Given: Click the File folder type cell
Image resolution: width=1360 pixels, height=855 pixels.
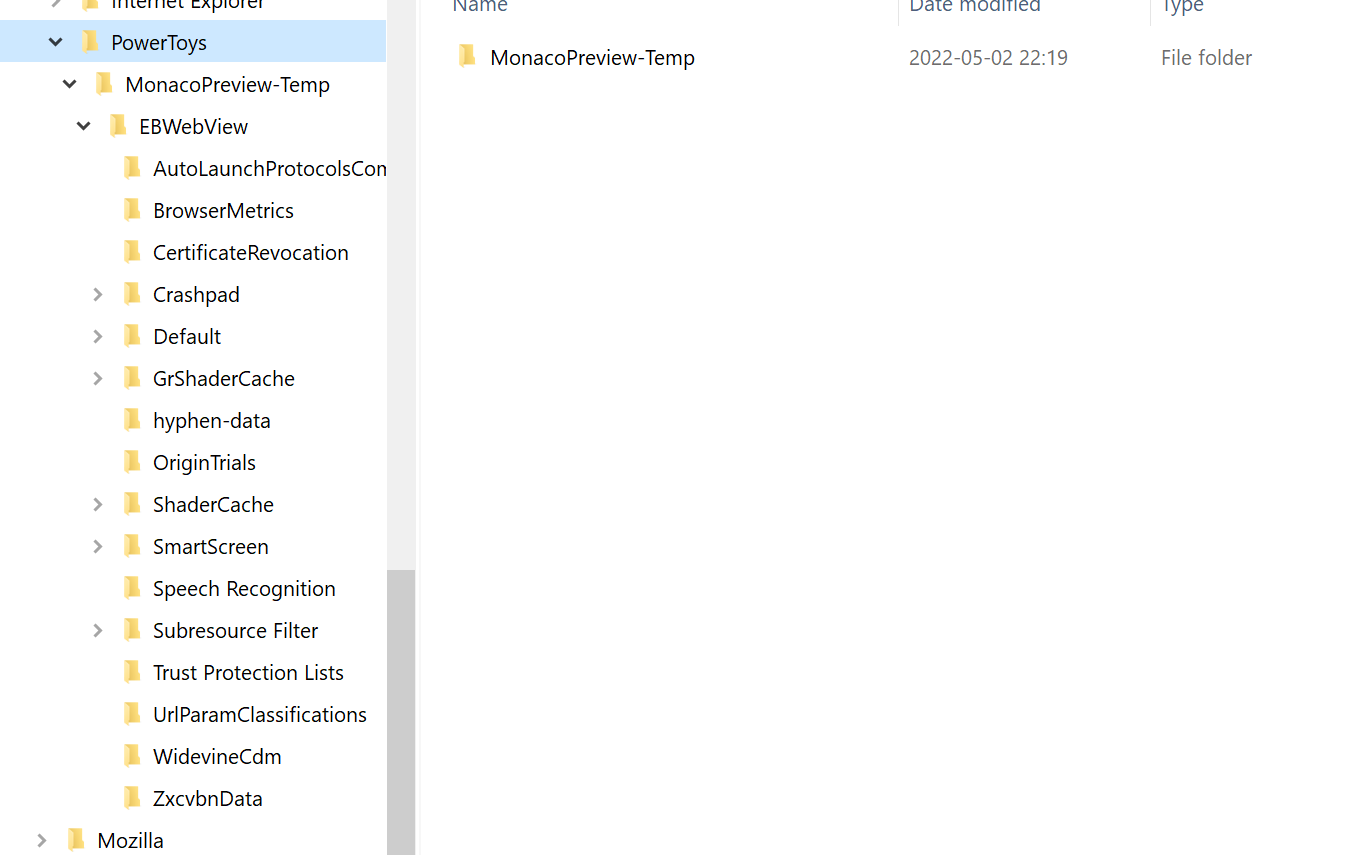Looking at the screenshot, I should click(1206, 58).
